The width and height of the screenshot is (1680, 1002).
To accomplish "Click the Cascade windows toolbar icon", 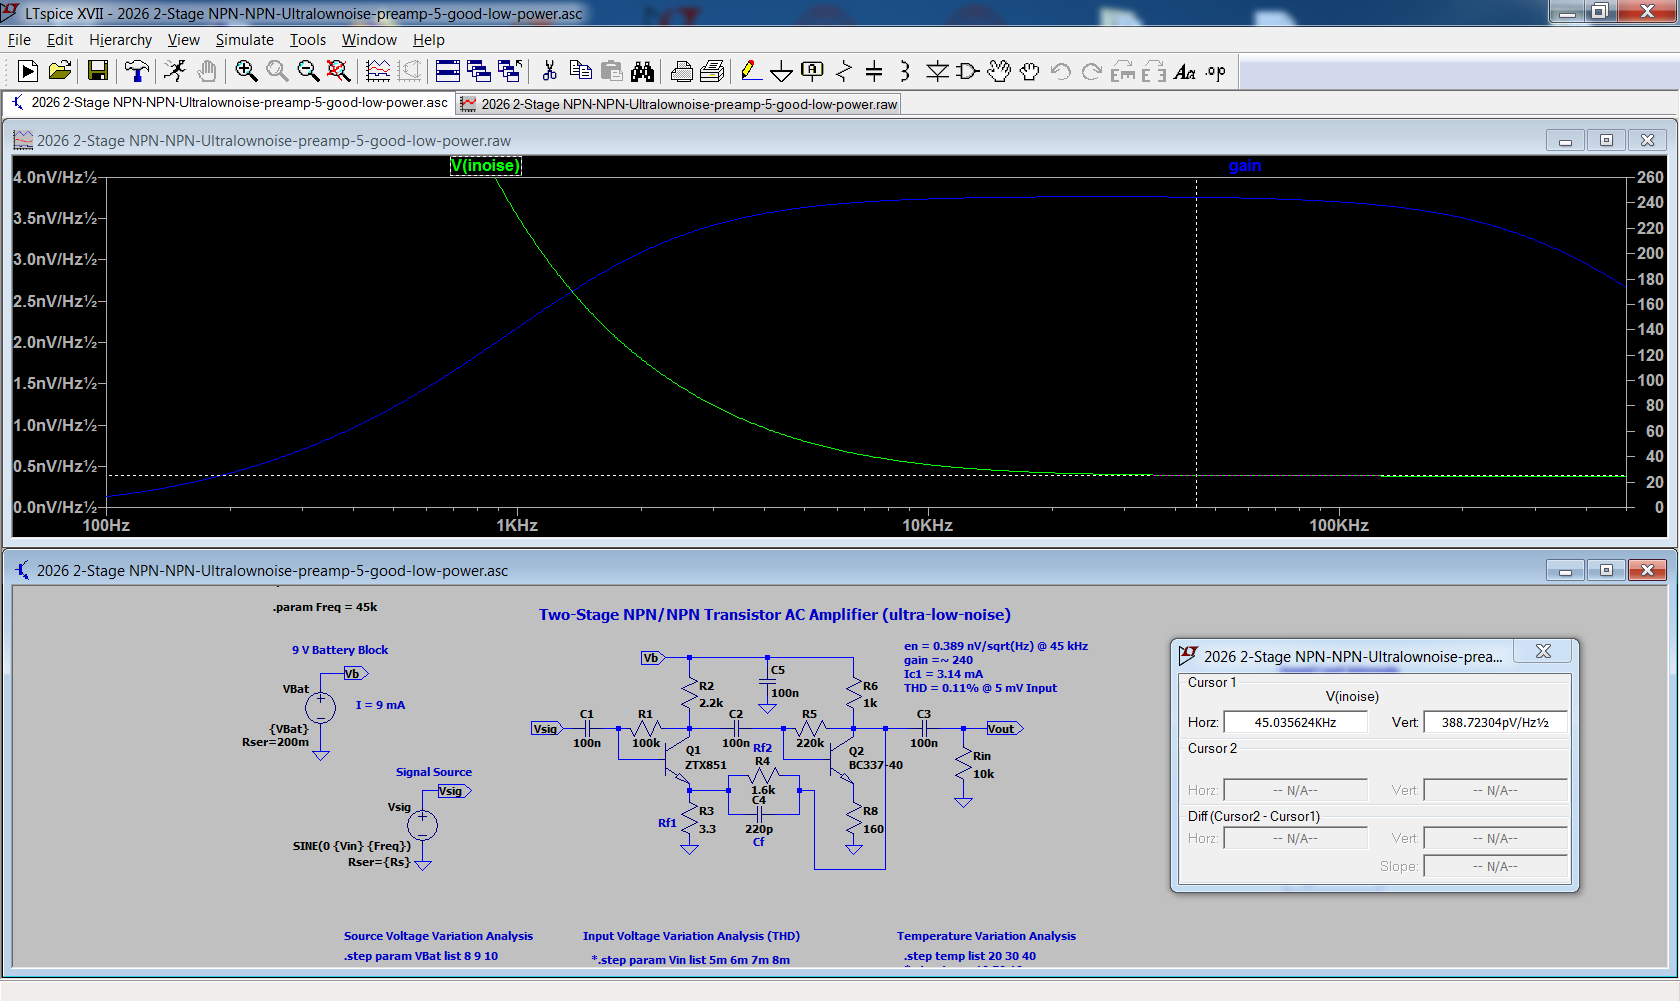I will click(x=479, y=71).
